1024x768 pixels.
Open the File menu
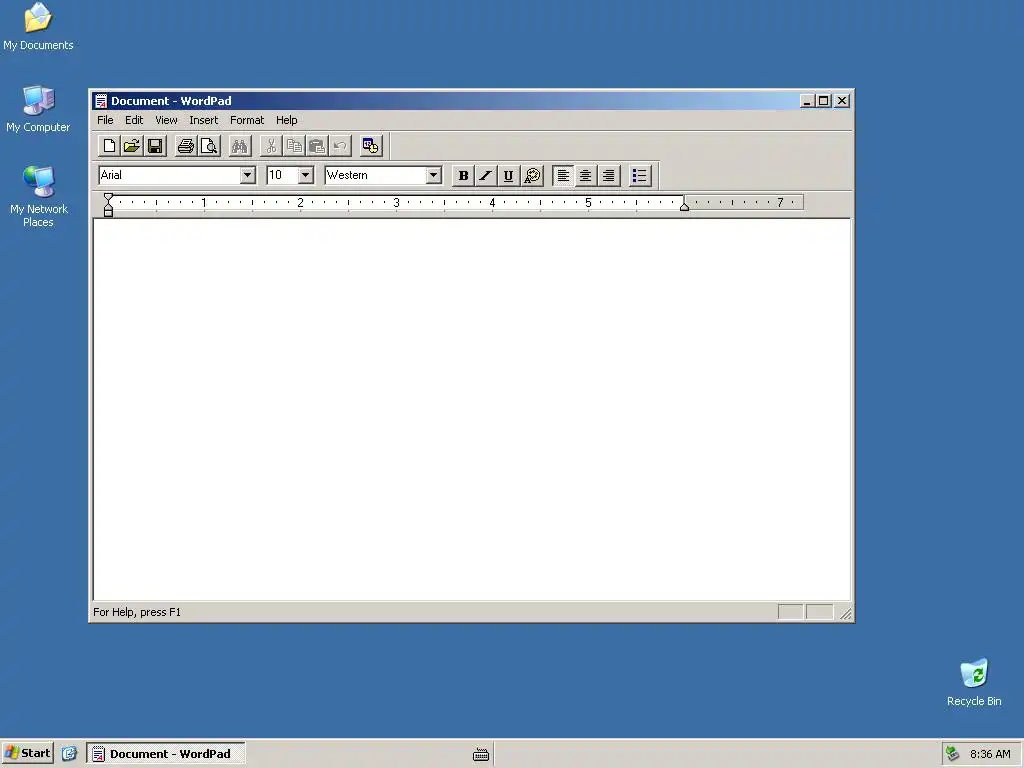click(105, 120)
